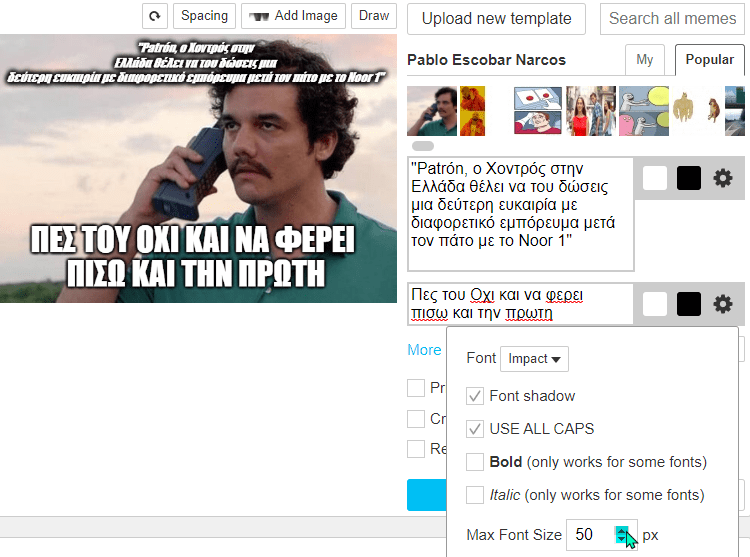Pick black outline color for second text

(x=689, y=305)
